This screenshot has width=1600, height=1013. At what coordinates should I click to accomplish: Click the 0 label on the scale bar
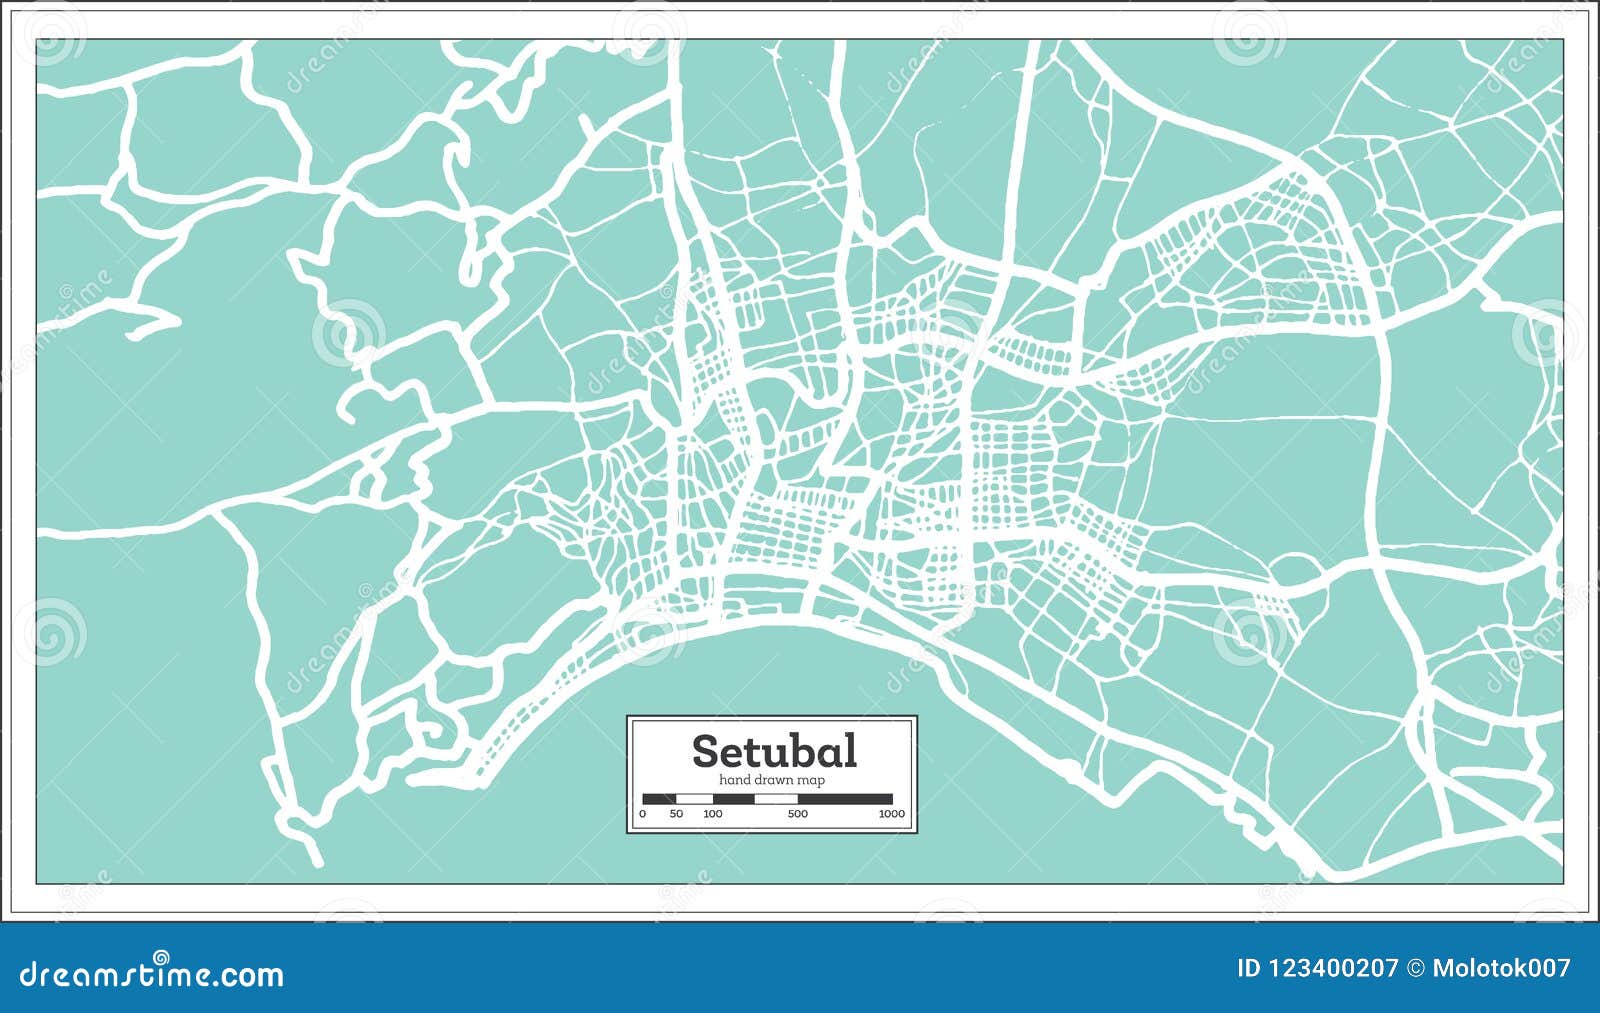tap(643, 815)
